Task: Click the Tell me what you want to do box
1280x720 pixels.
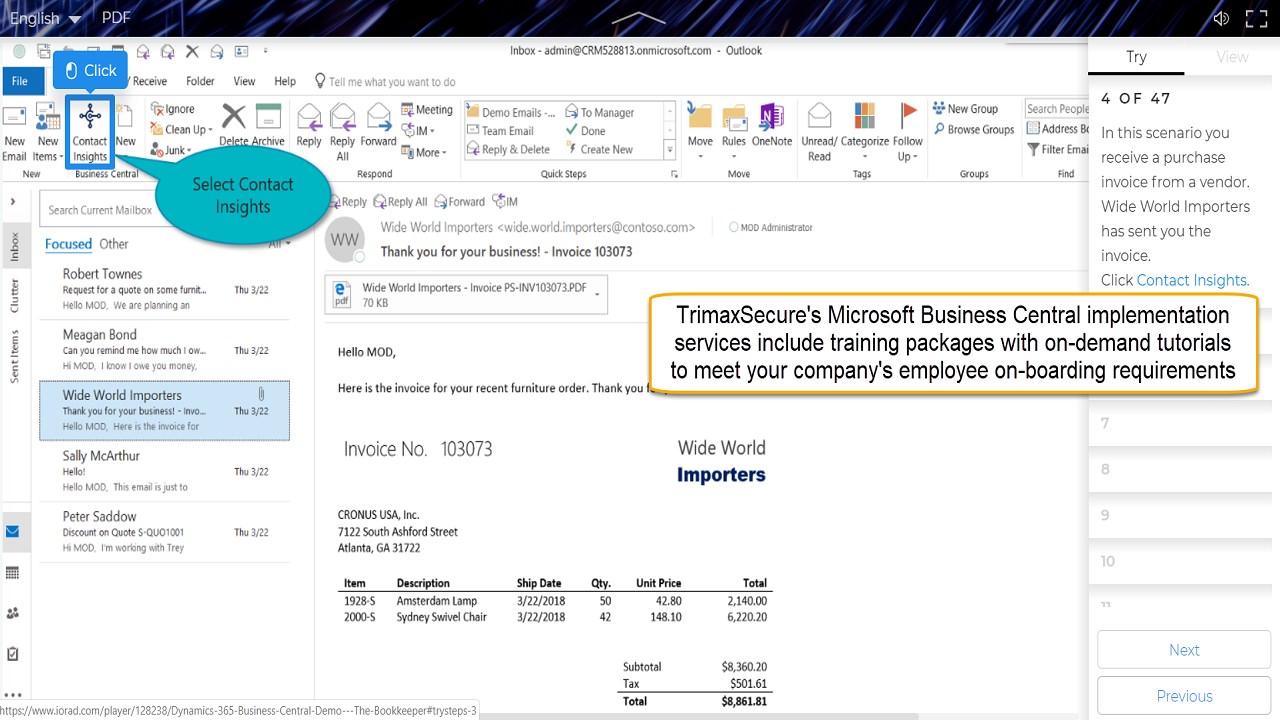Action: click(385, 82)
